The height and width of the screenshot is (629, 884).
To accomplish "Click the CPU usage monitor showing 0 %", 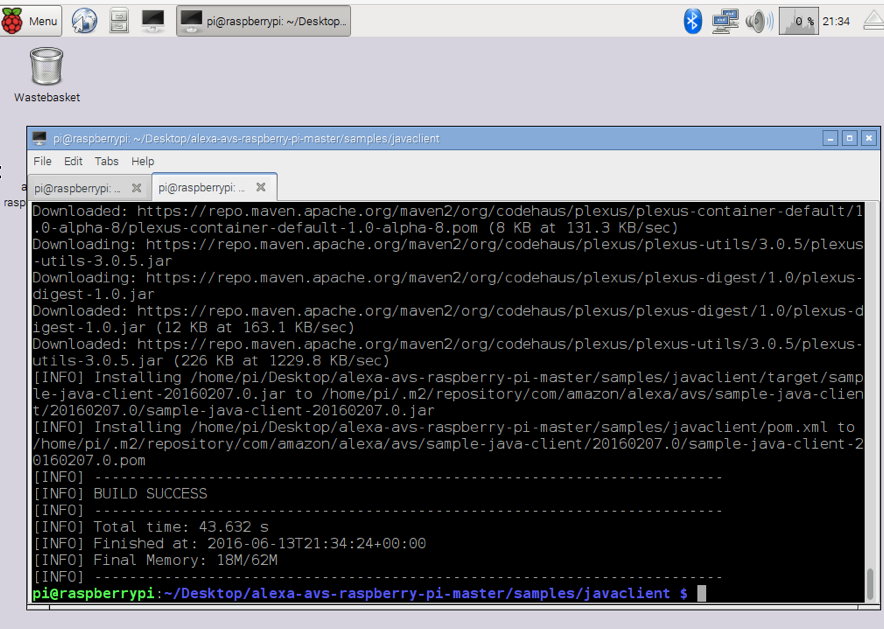I will (798, 21).
